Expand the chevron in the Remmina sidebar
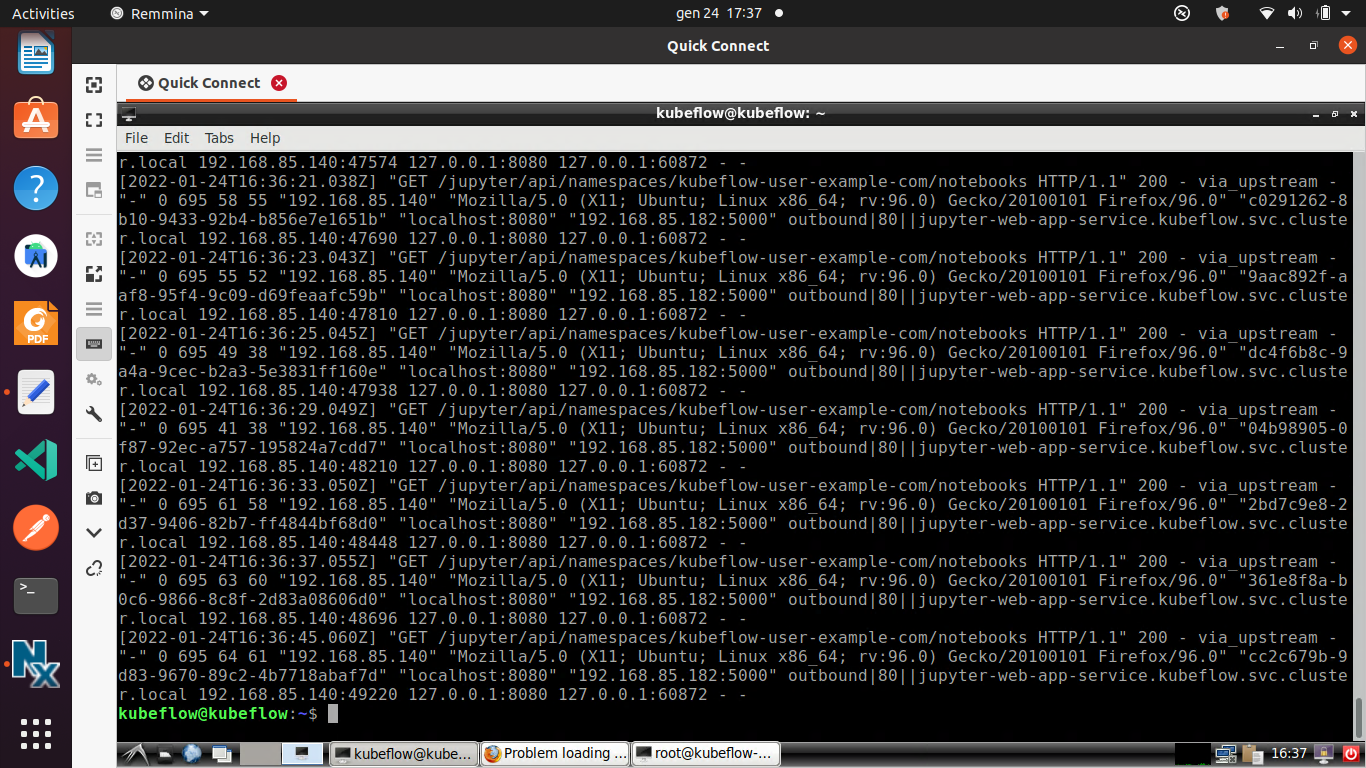1366x768 pixels. [x=93, y=532]
